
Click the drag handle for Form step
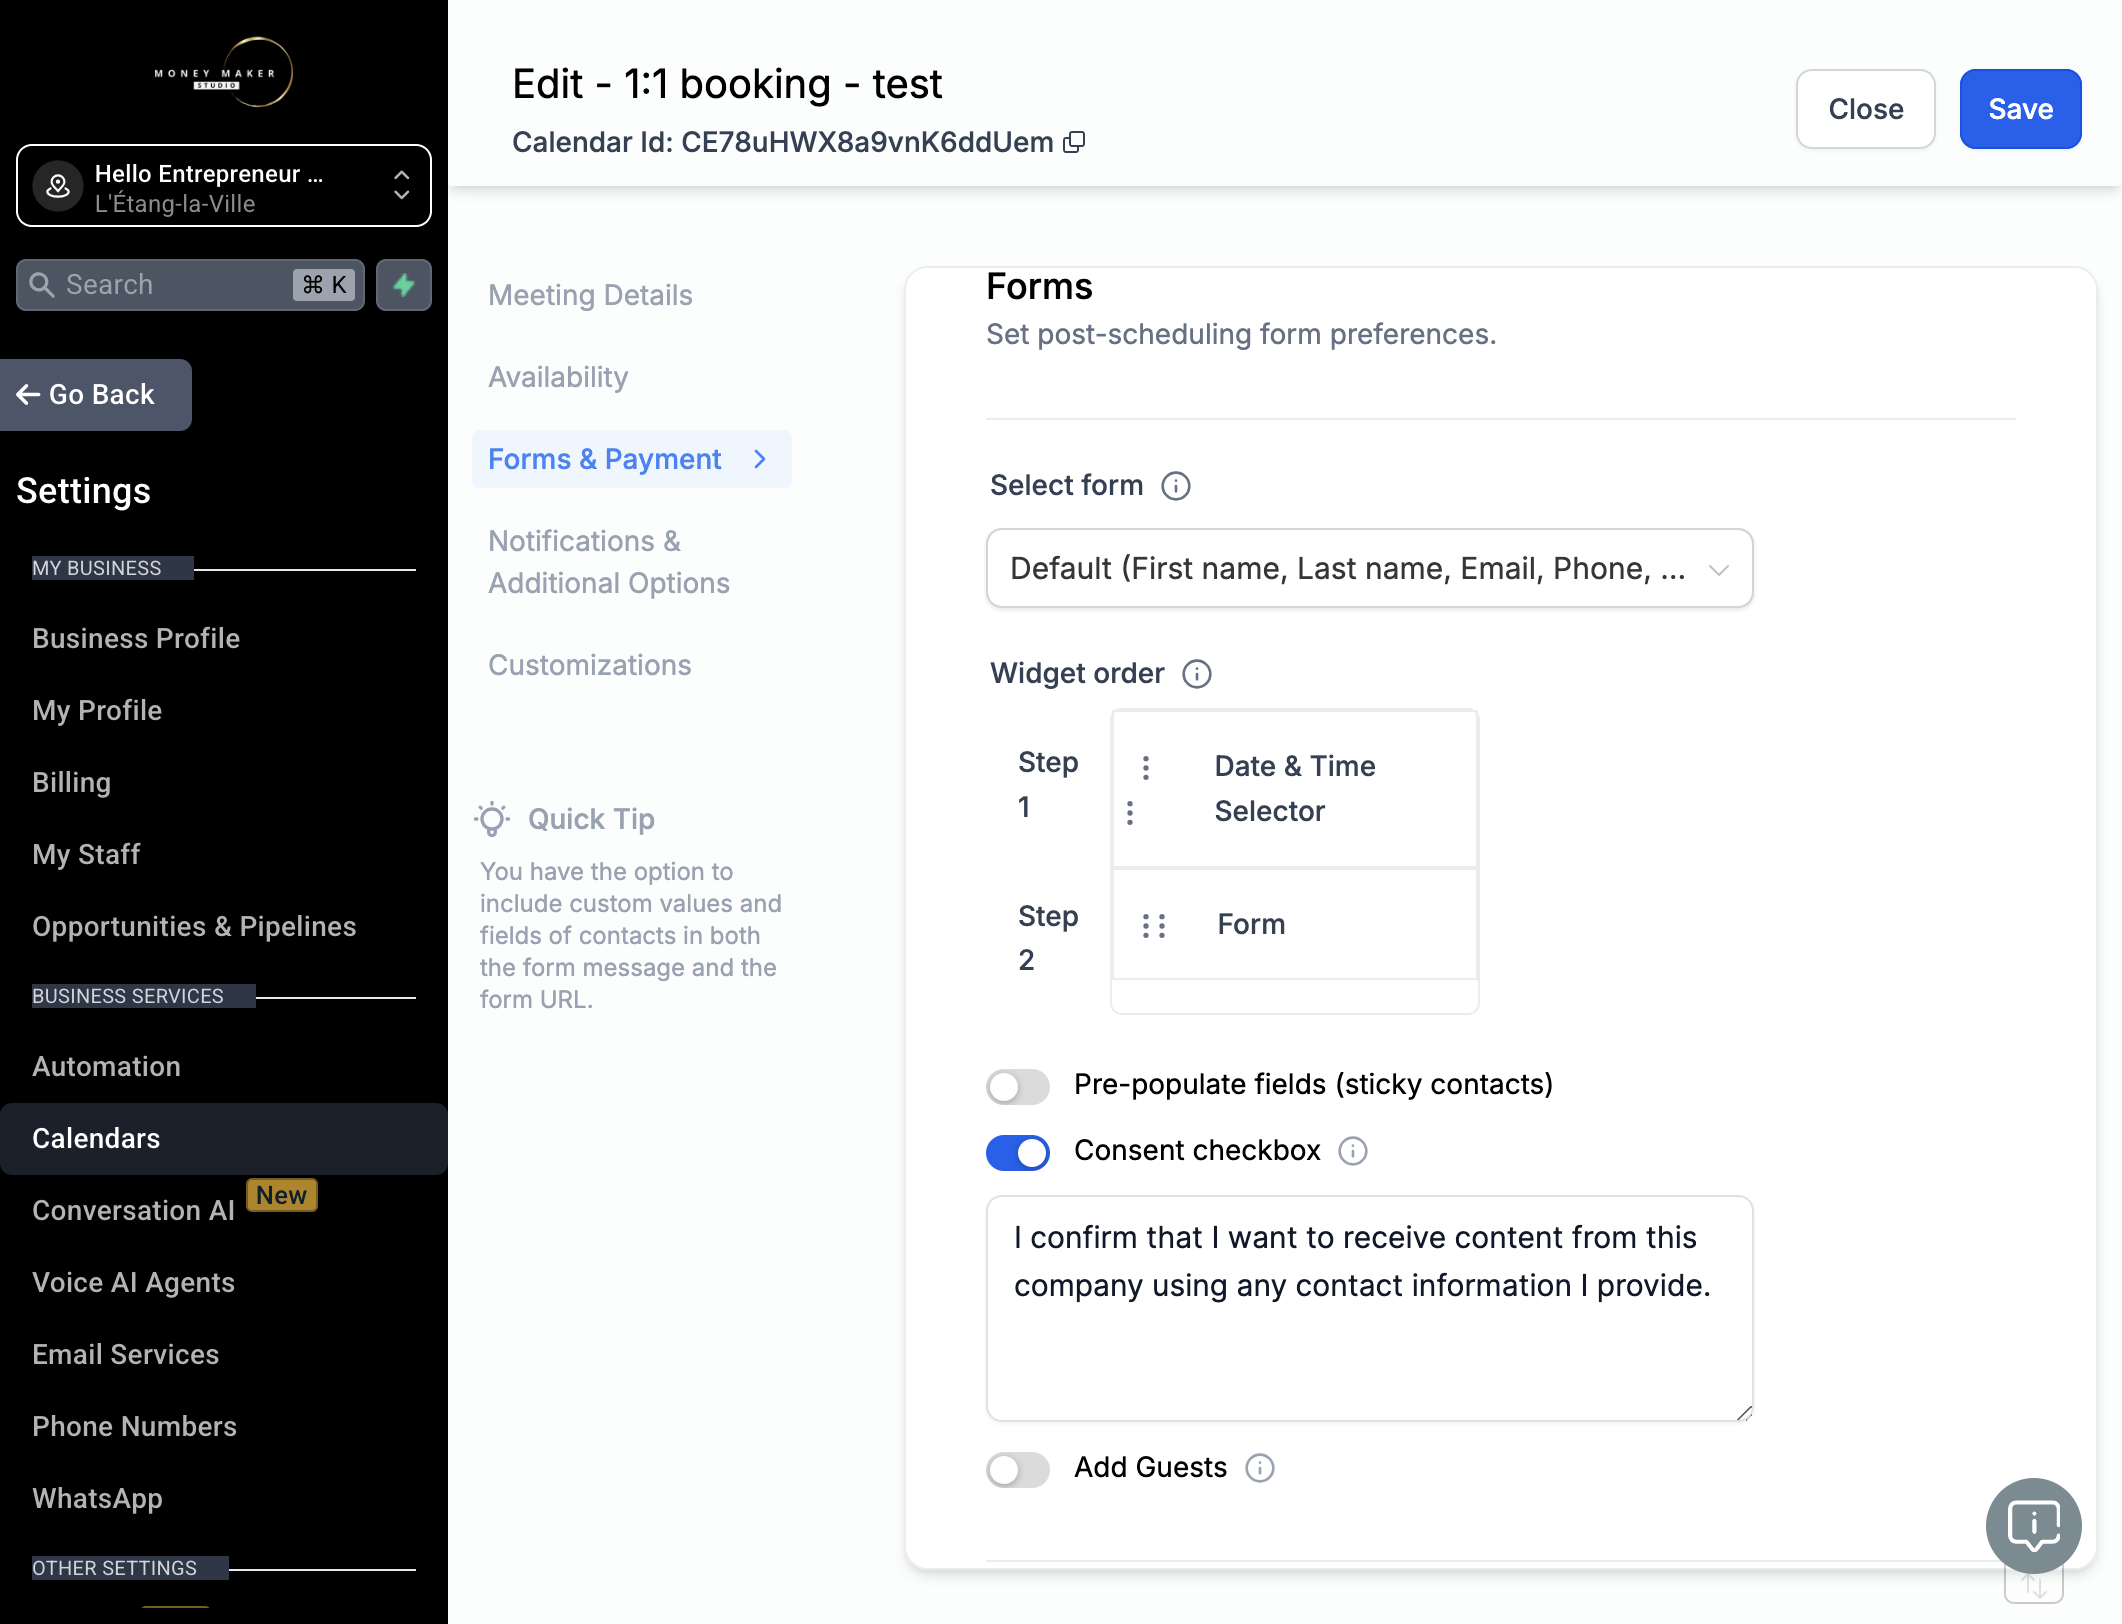click(1153, 925)
